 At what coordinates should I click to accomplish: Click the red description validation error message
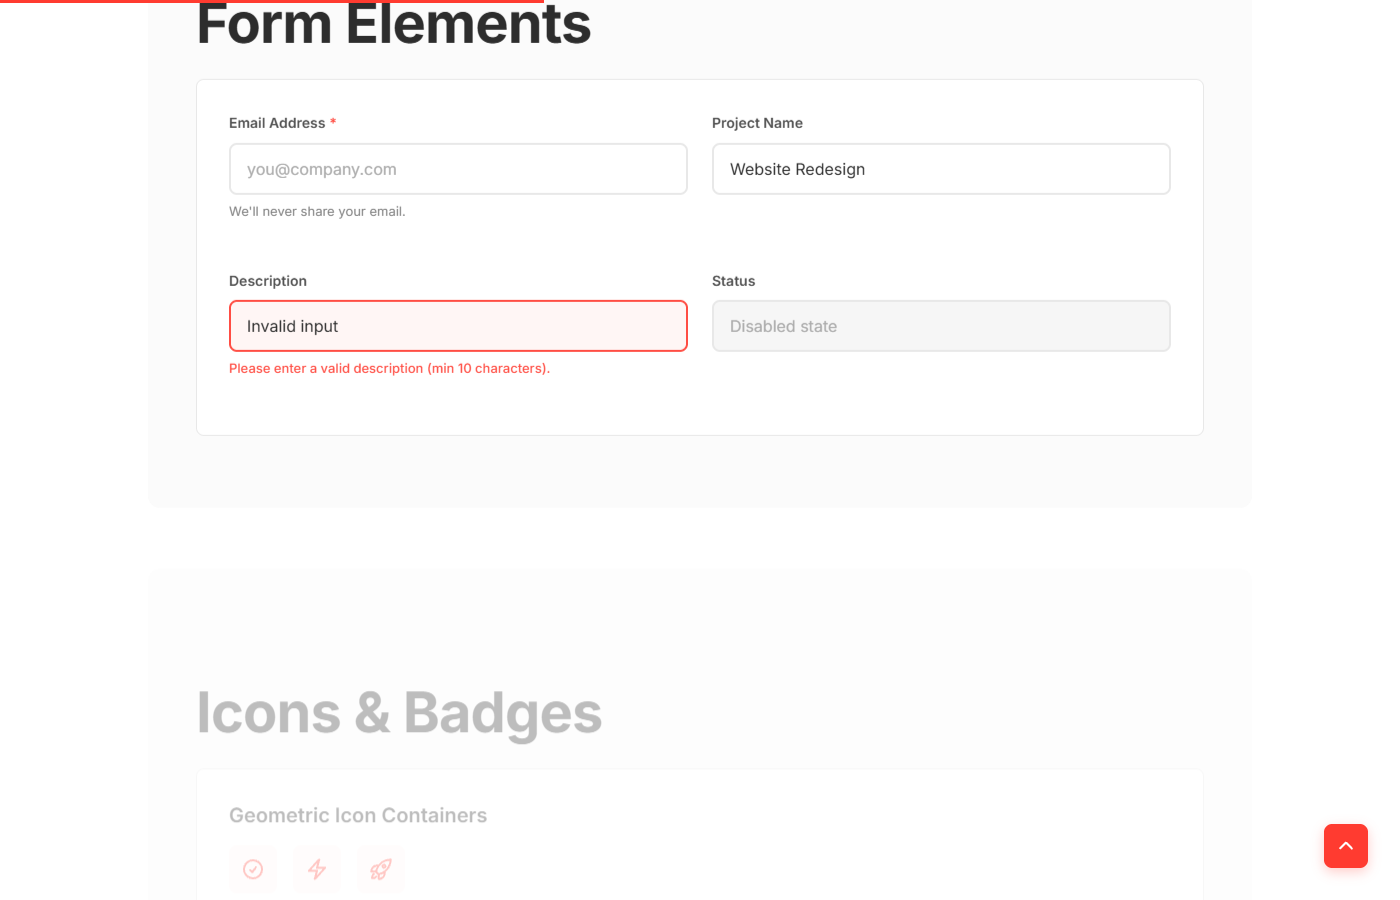pos(389,369)
